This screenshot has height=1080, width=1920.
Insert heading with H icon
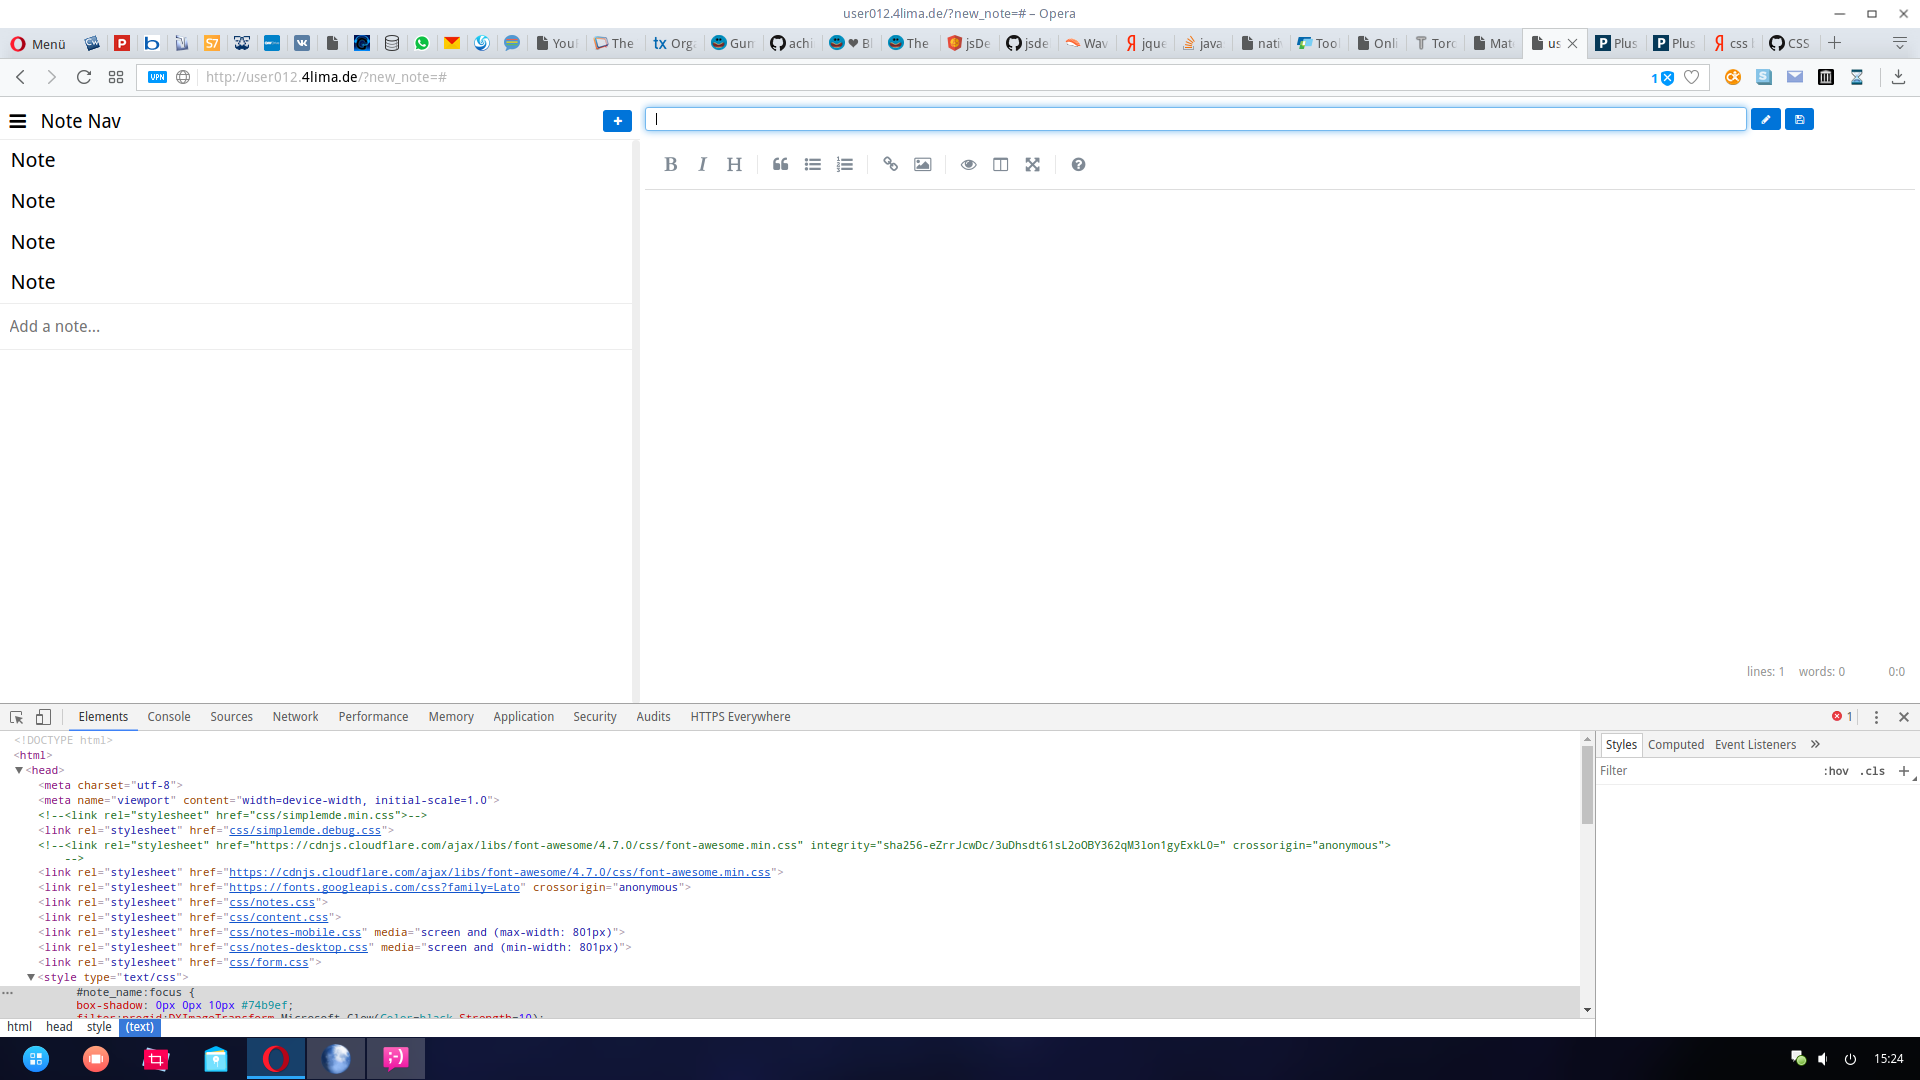[x=734, y=165]
